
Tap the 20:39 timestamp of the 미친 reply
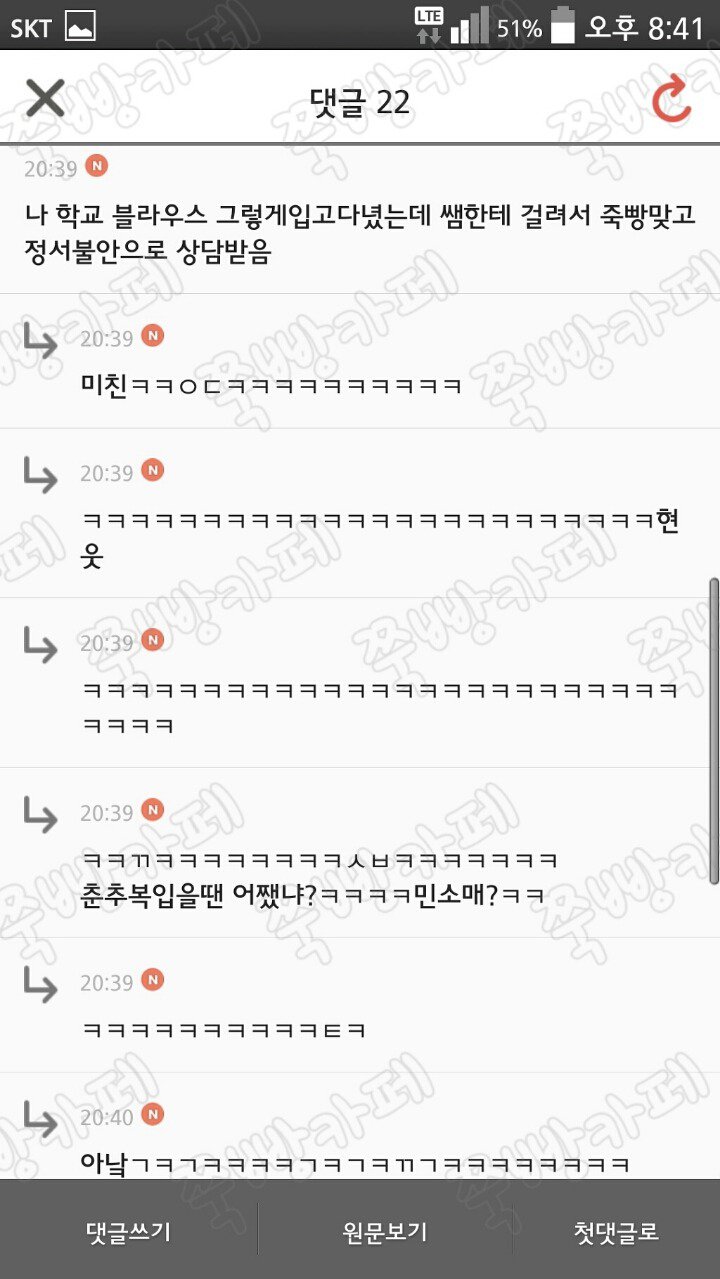(x=106, y=339)
